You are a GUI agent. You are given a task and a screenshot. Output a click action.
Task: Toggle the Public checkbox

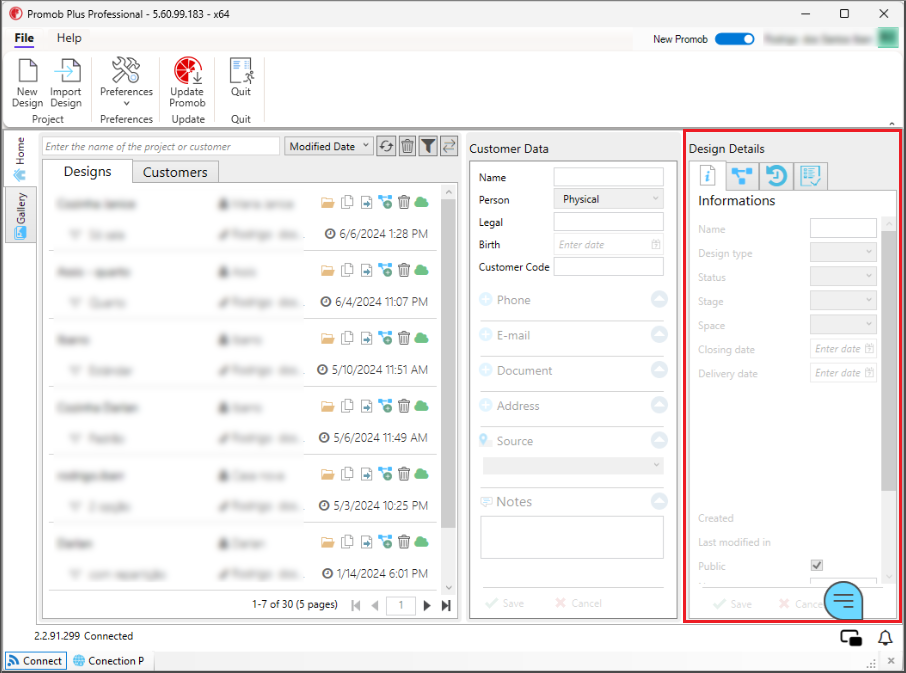[816, 566]
